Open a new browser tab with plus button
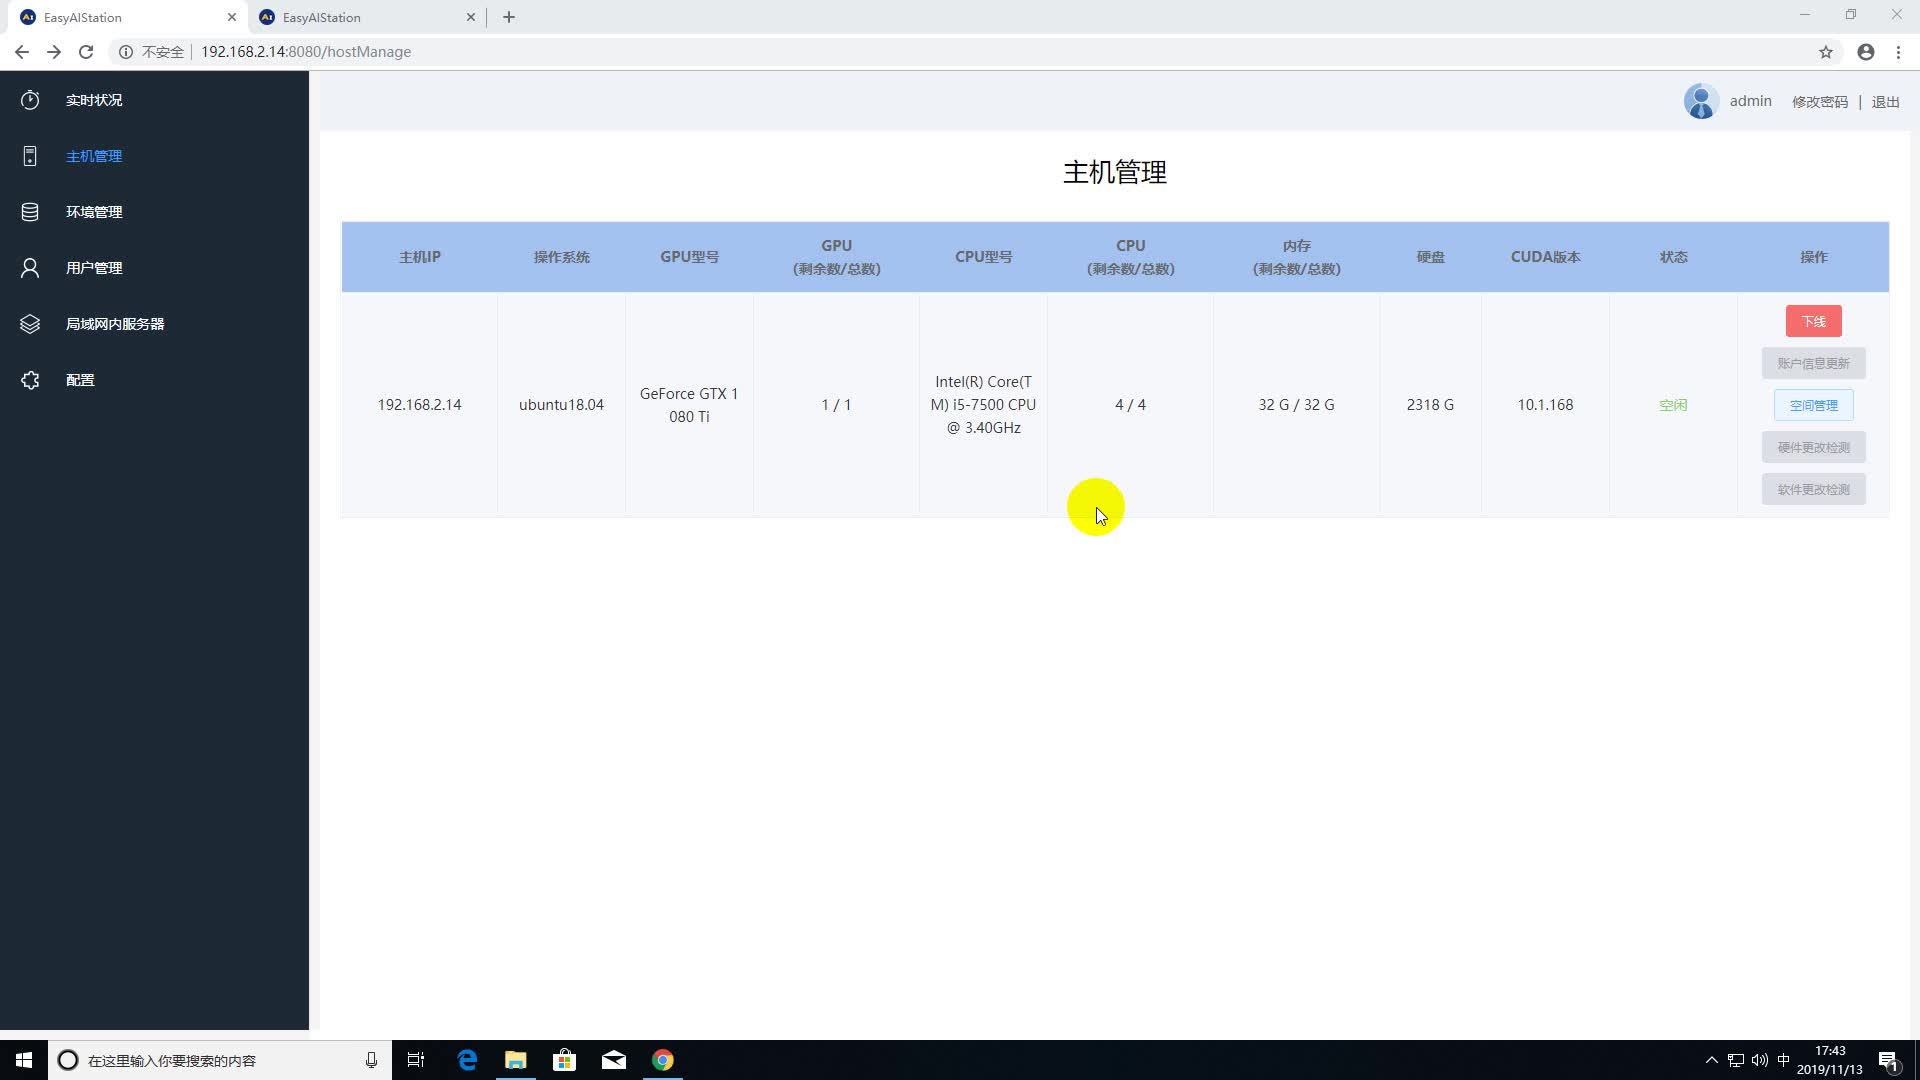Image resolution: width=1920 pixels, height=1080 pixels. (x=509, y=17)
